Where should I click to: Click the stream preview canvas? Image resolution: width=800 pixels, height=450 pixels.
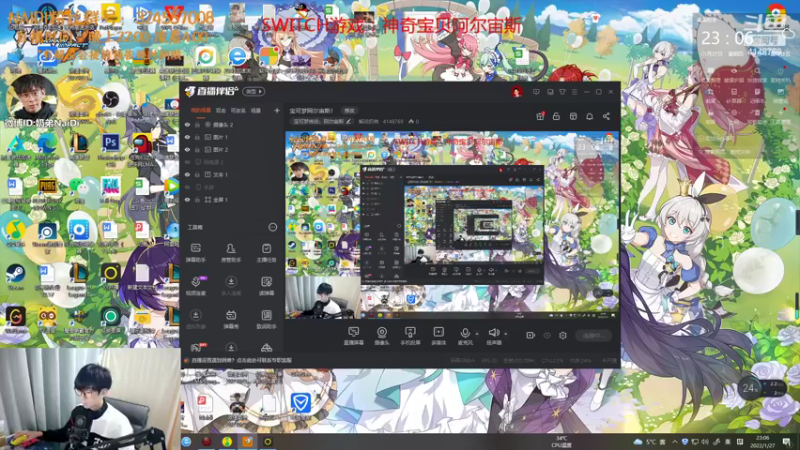pos(452,225)
